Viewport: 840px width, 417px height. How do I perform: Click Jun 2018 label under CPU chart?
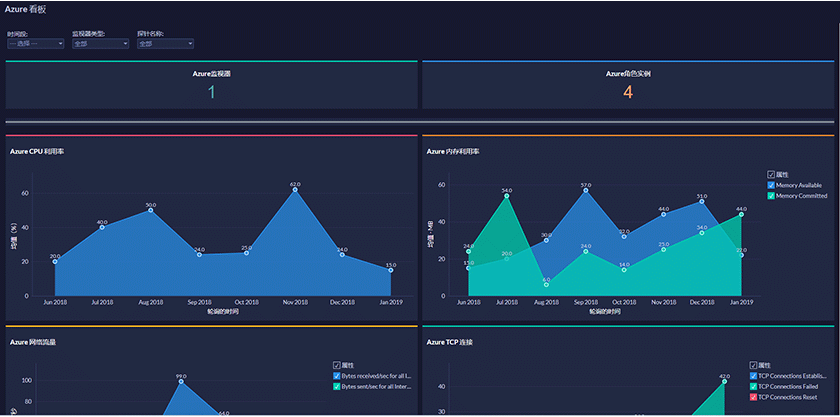(55, 302)
